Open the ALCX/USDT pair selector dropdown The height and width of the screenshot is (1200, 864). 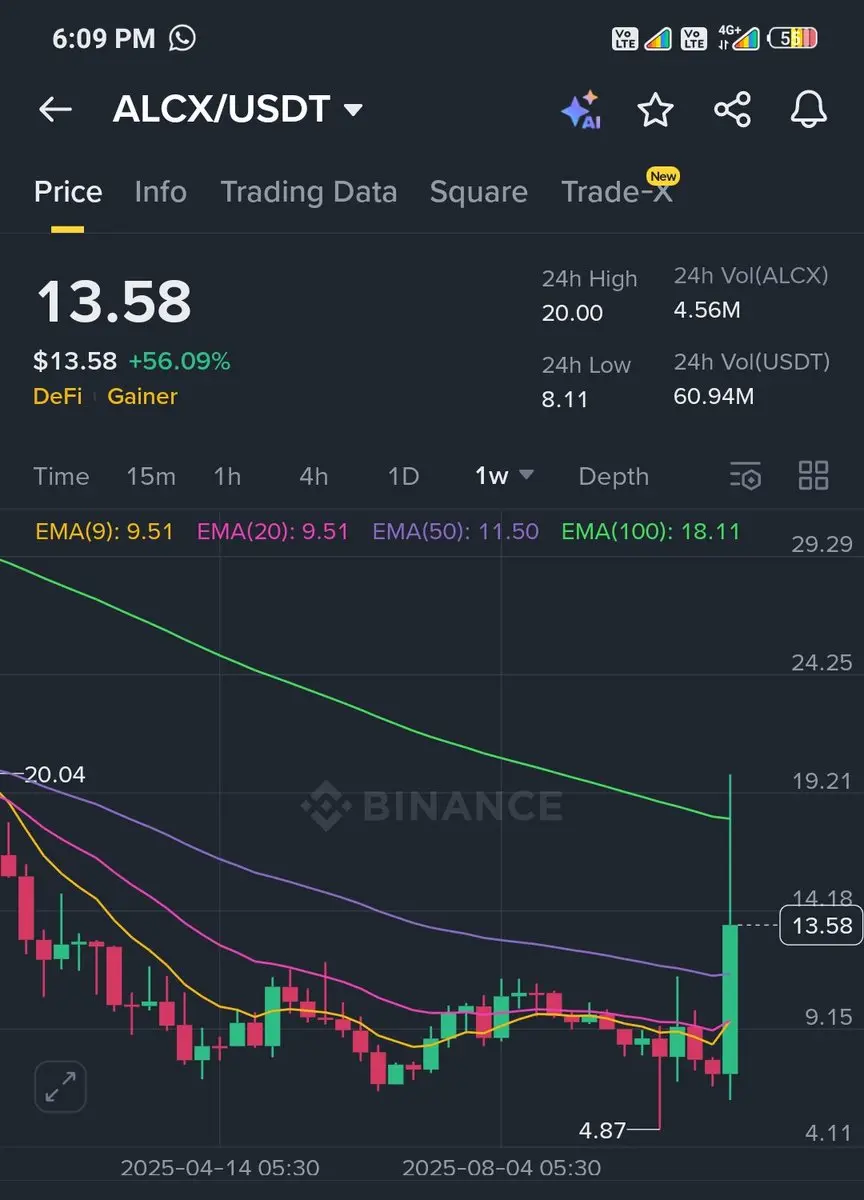[x=238, y=109]
